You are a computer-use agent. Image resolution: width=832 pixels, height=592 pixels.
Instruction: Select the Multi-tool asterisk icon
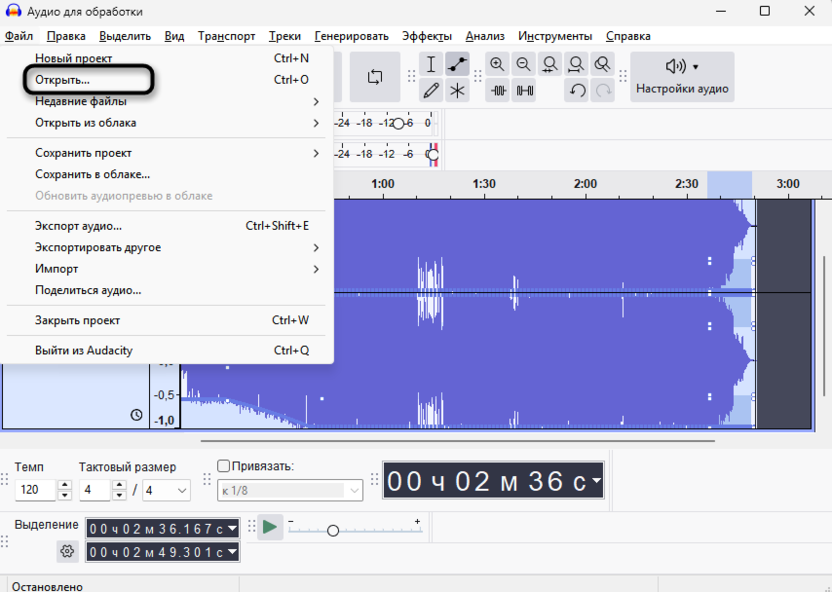click(457, 90)
